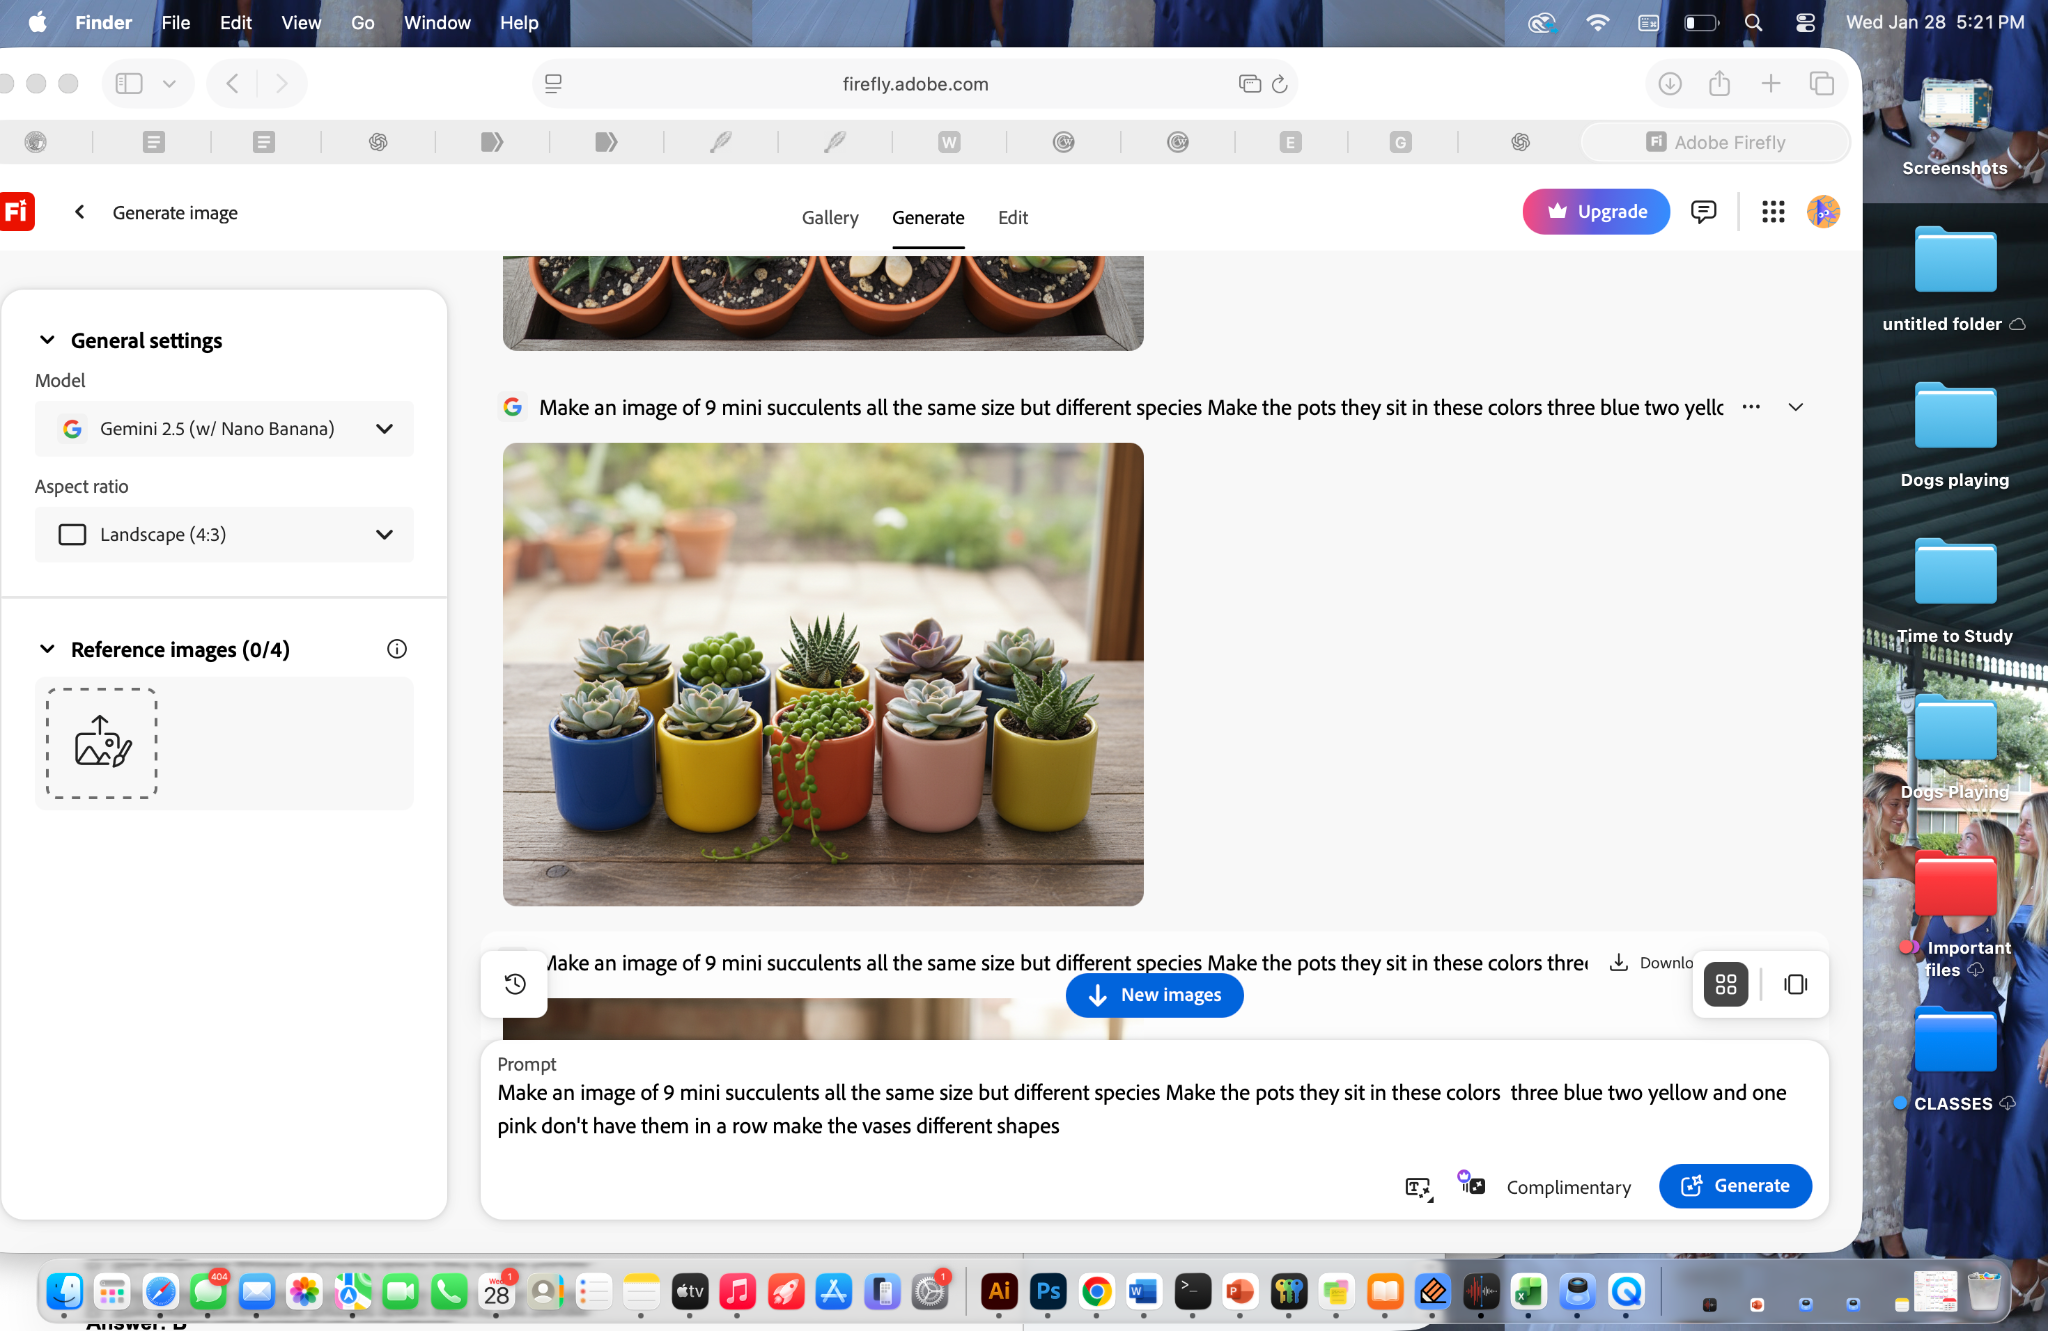Image resolution: width=2048 pixels, height=1331 pixels.
Task: Collapse the General settings section
Action: click(47, 340)
